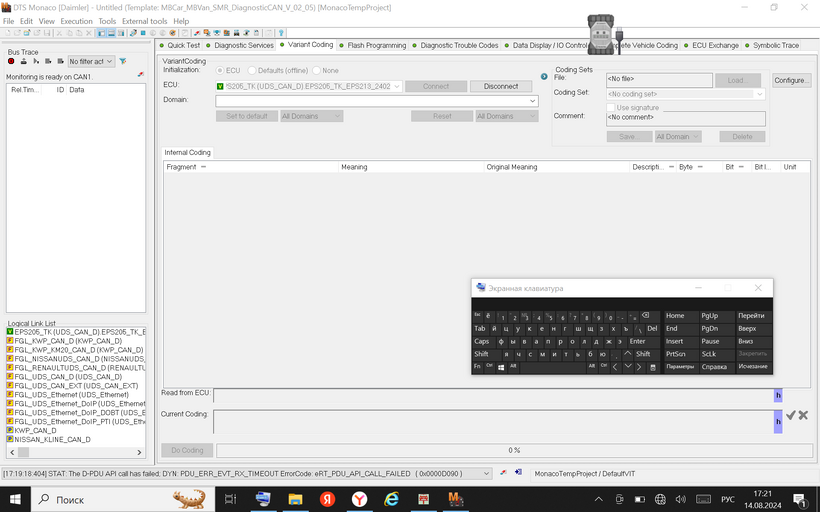
Task: Switch to the Flash Programming tab
Action: pyautogui.click(x=372, y=45)
